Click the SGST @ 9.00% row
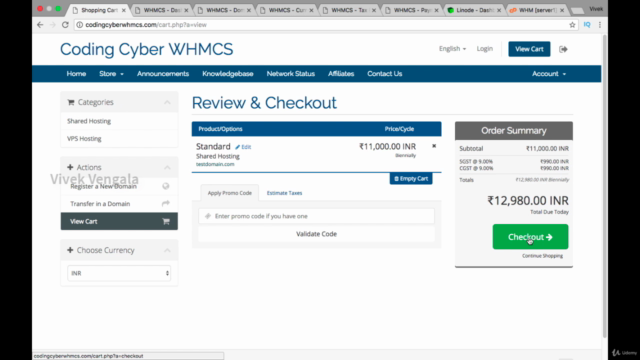The image size is (640, 360). coord(514,161)
